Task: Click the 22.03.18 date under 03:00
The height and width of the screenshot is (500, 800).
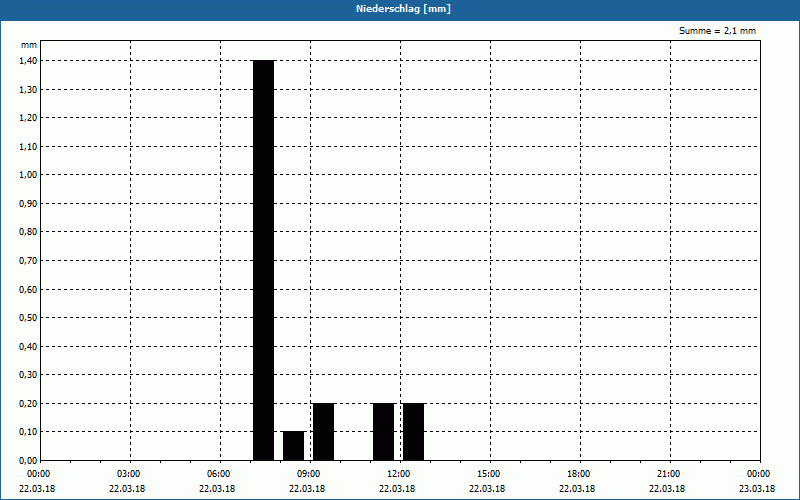Action: pos(127,489)
